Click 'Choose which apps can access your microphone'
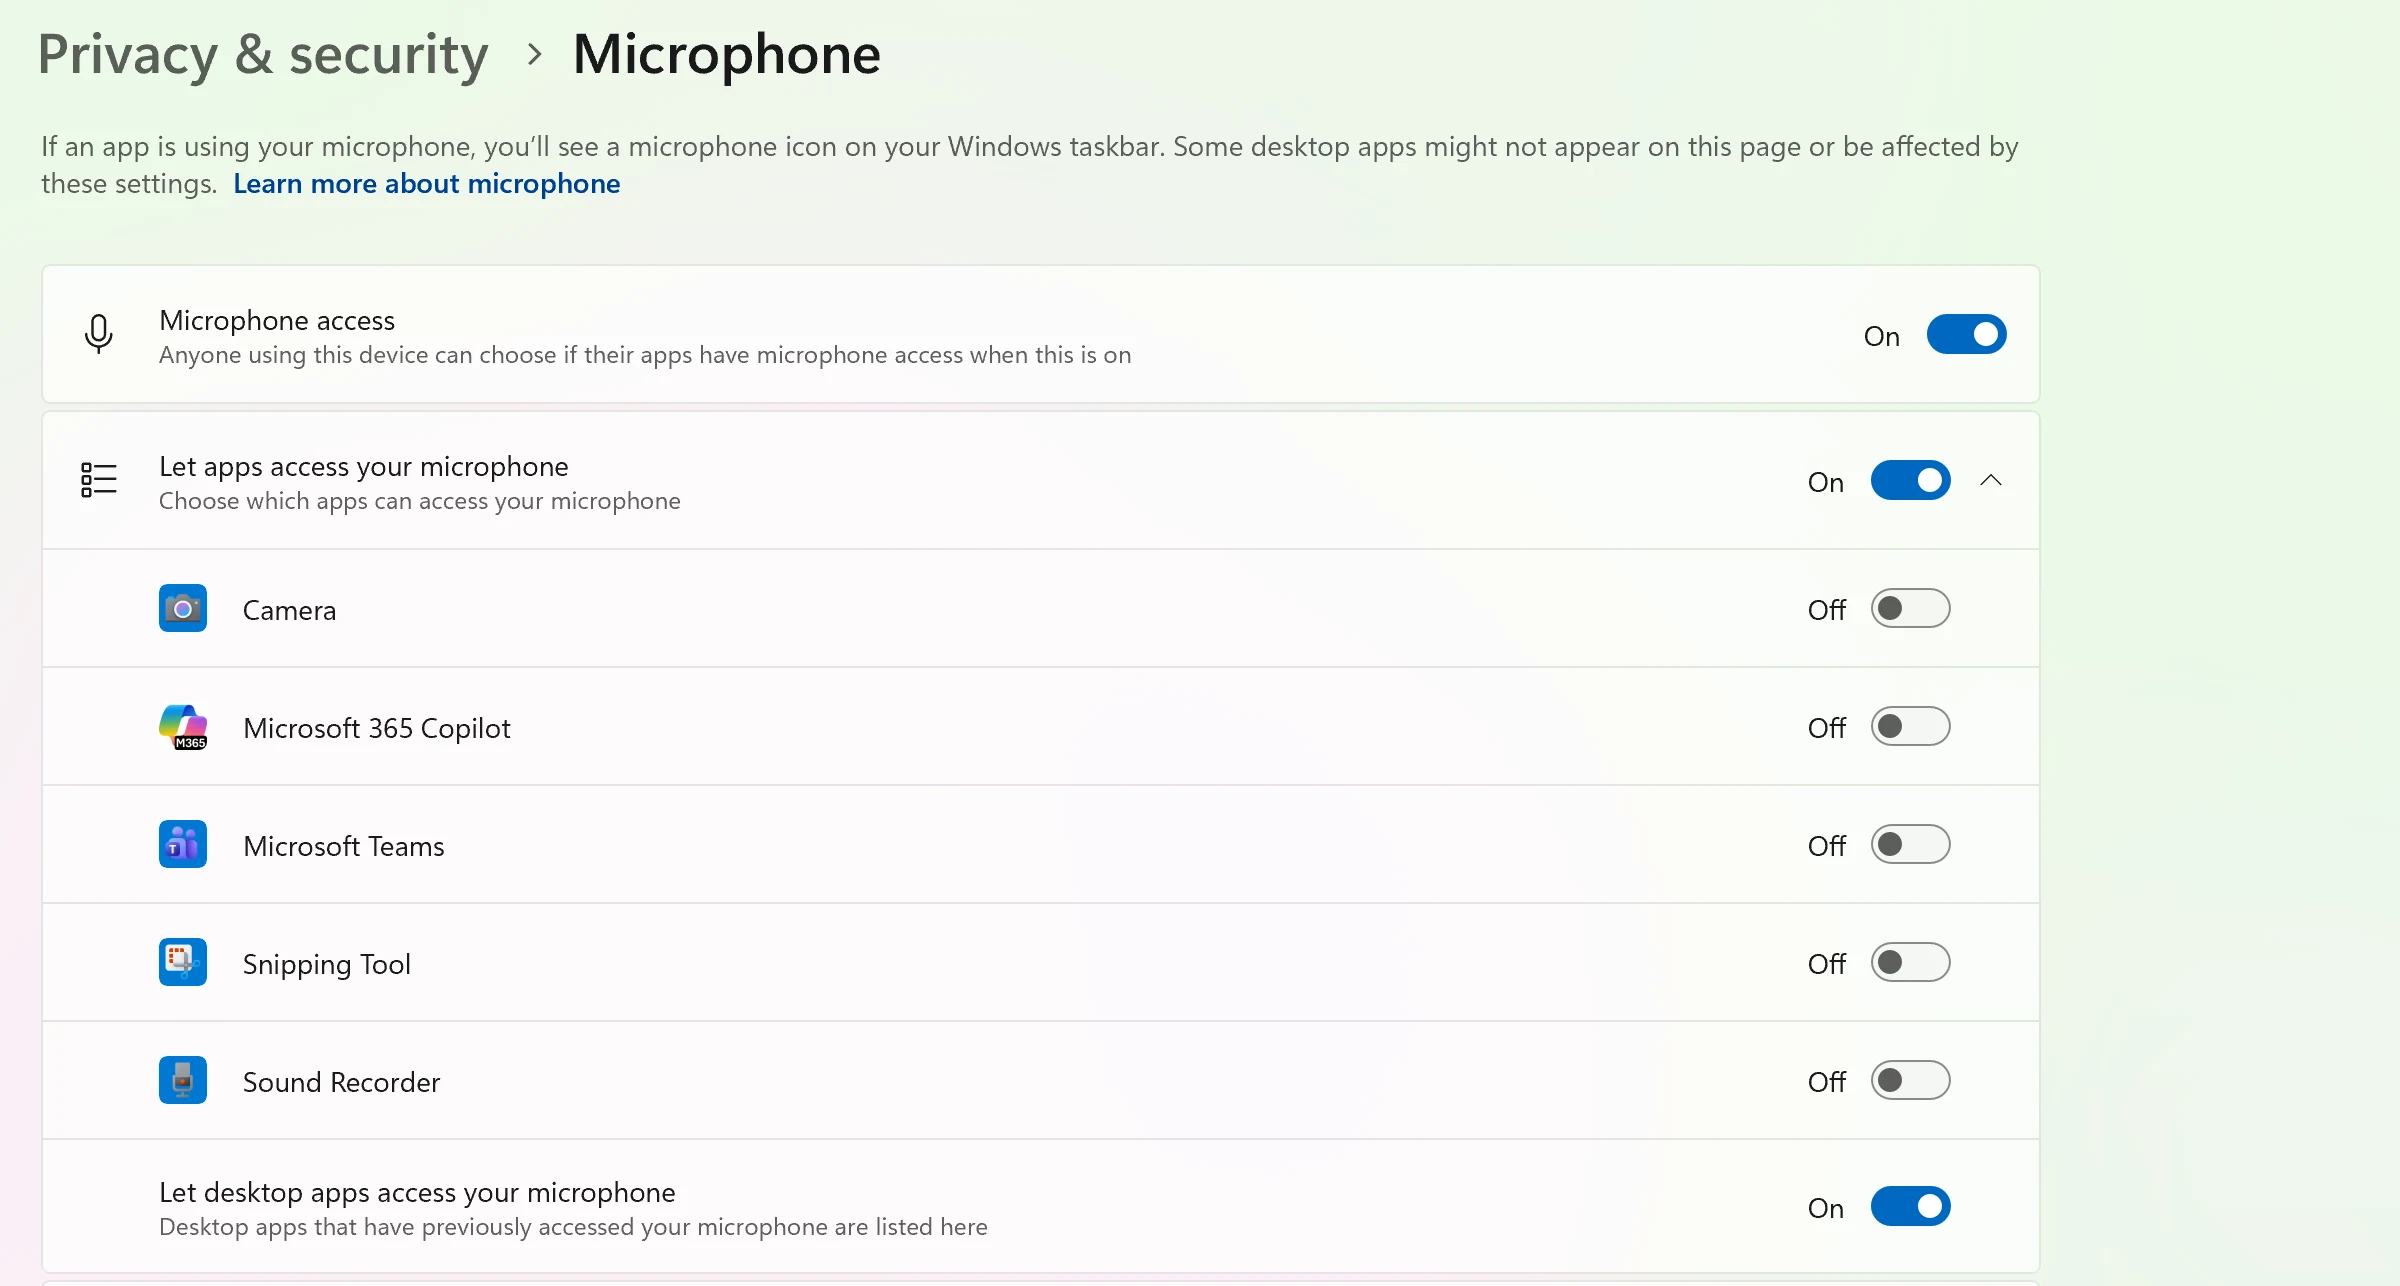 [420, 501]
